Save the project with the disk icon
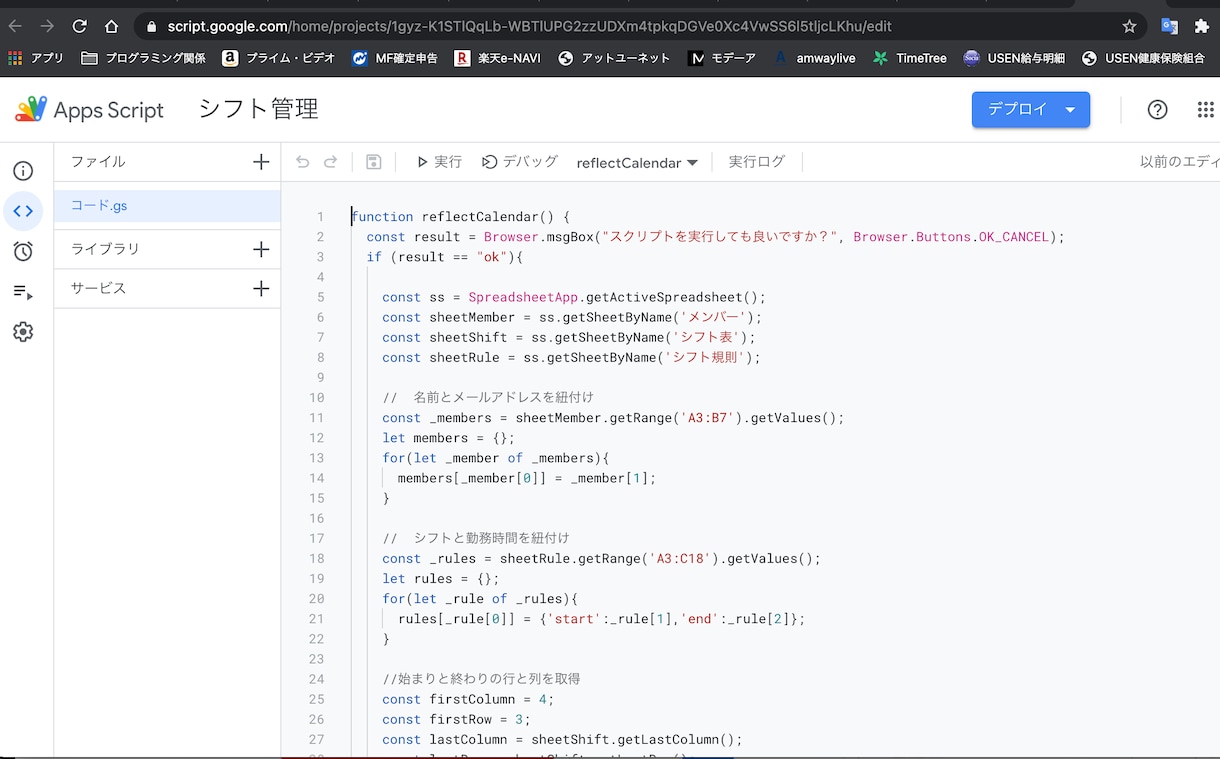 tap(373, 162)
